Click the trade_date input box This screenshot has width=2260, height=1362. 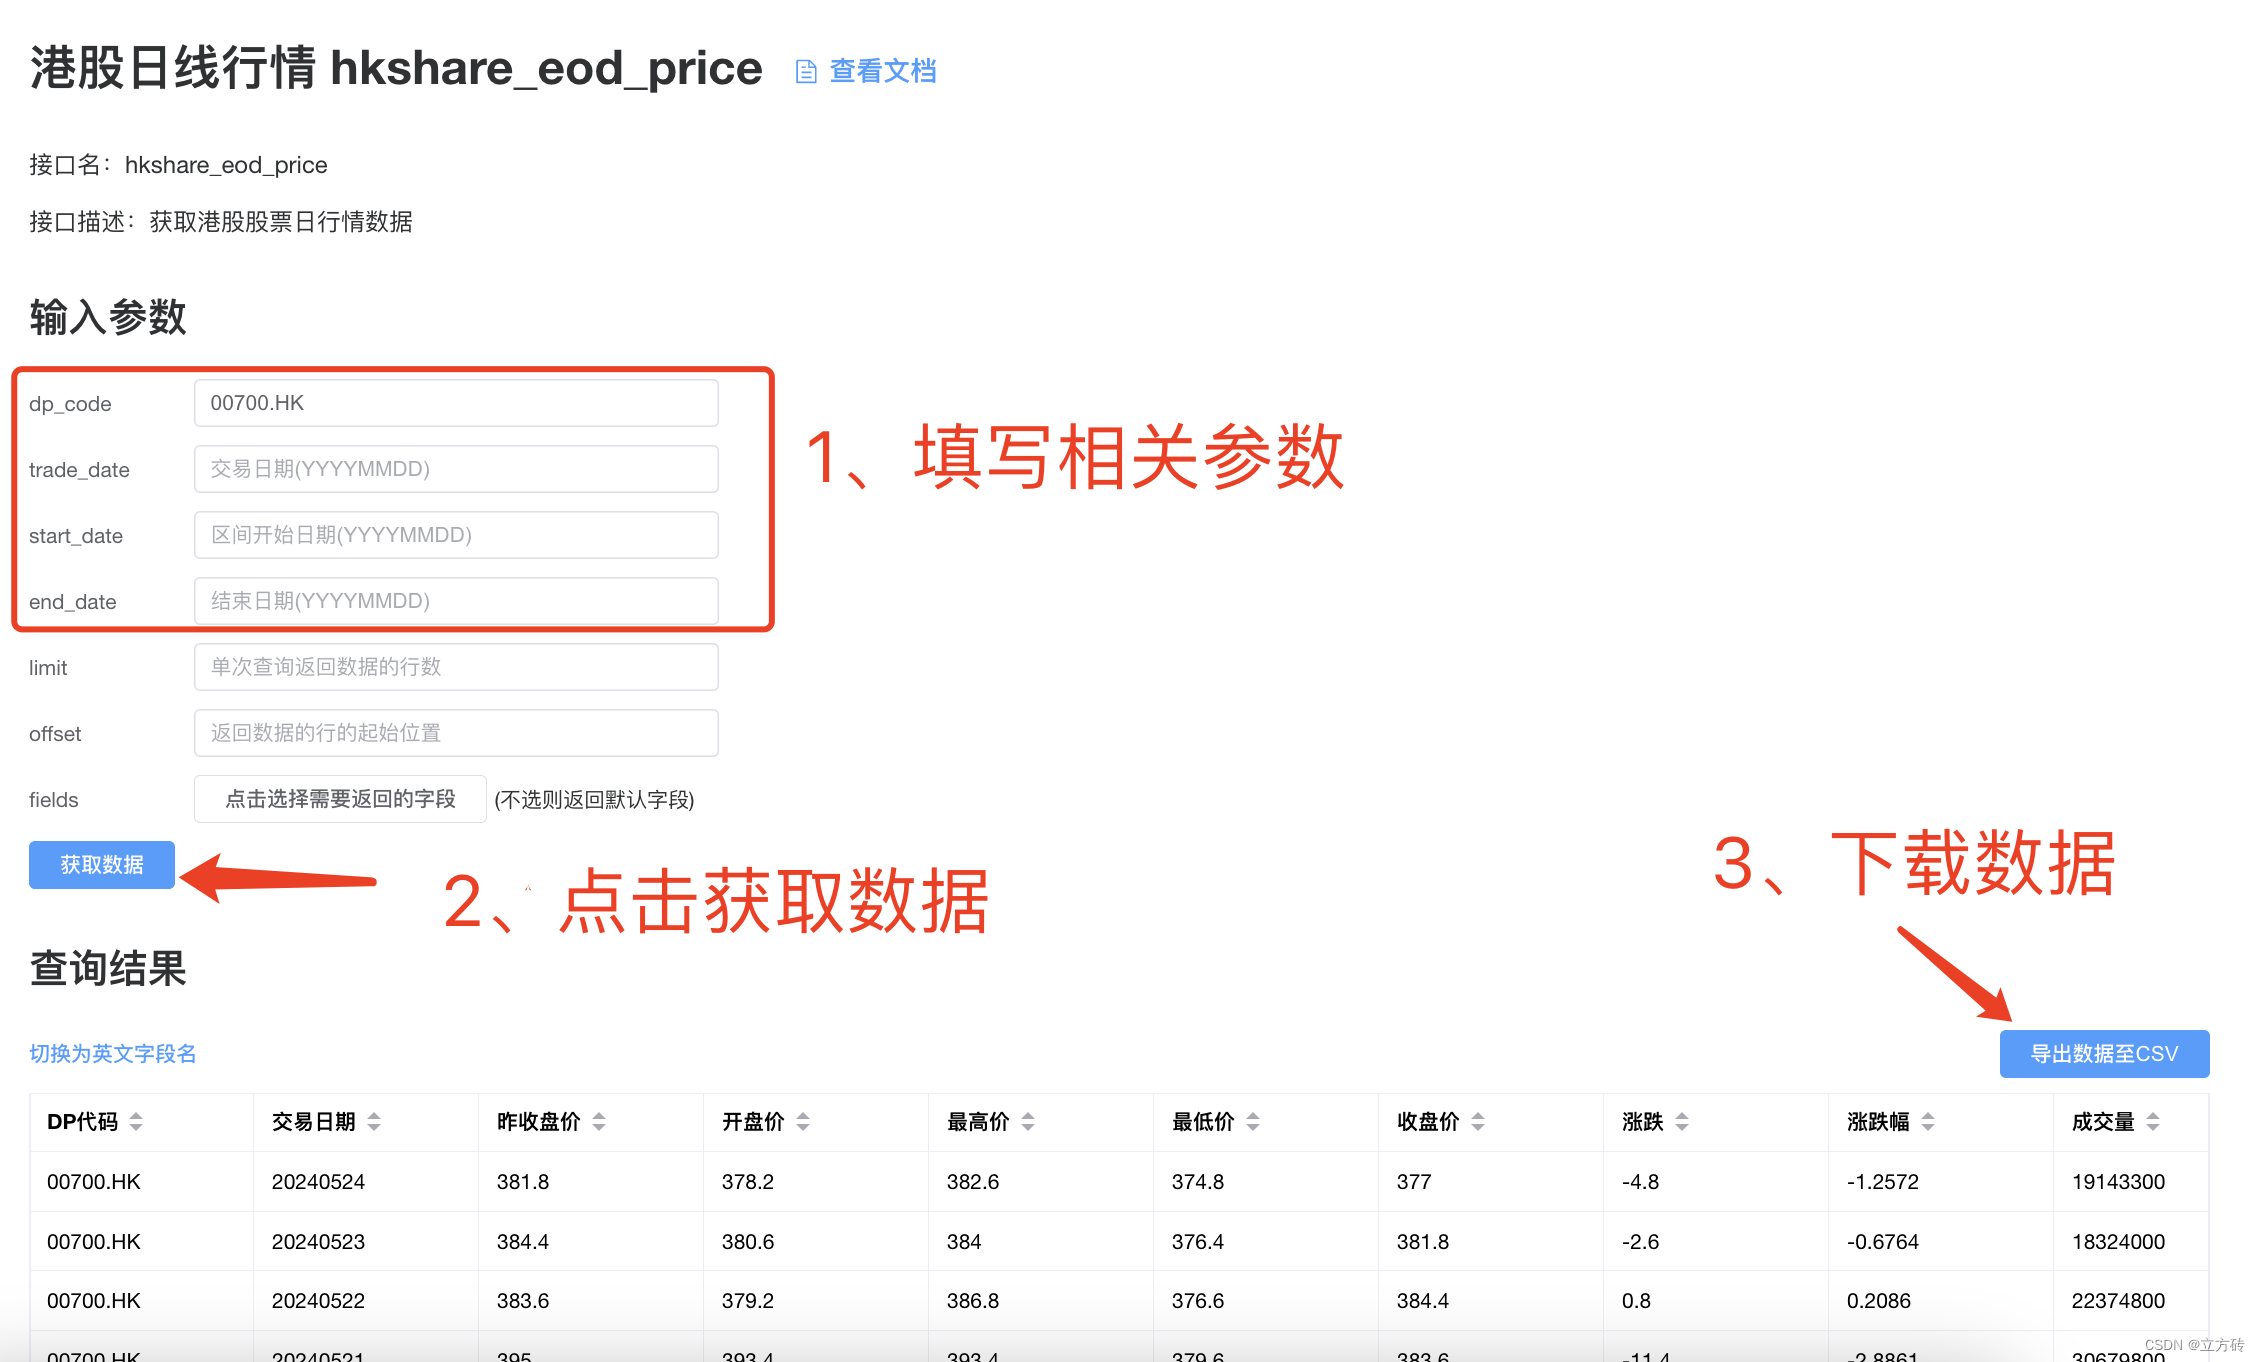(456, 469)
